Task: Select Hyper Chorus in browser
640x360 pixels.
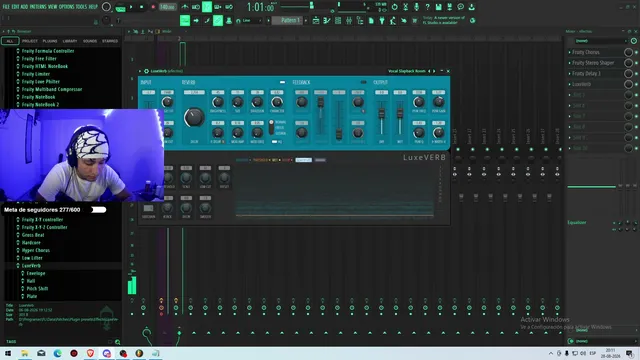Action: [36, 251]
